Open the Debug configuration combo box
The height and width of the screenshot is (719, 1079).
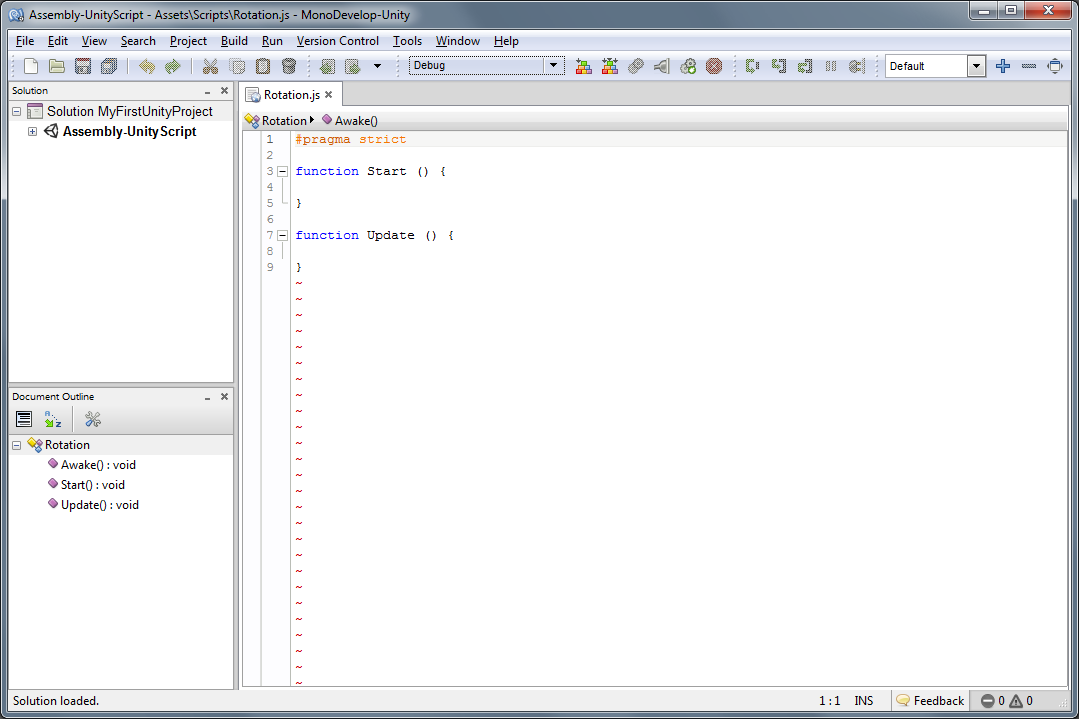point(487,65)
